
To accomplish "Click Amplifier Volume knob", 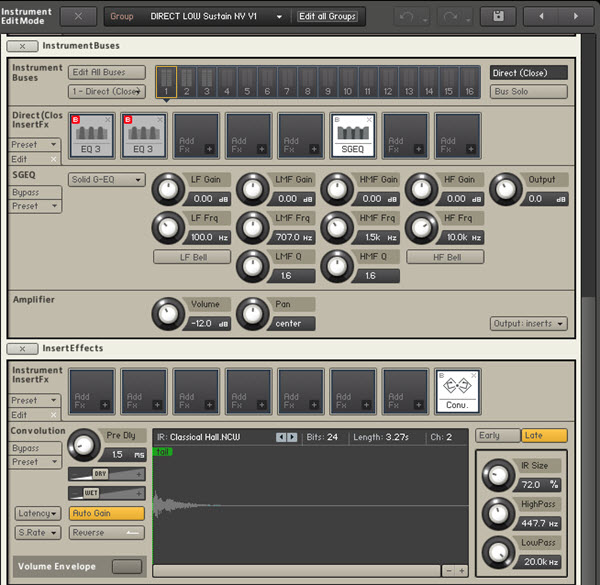I will [168, 314].
